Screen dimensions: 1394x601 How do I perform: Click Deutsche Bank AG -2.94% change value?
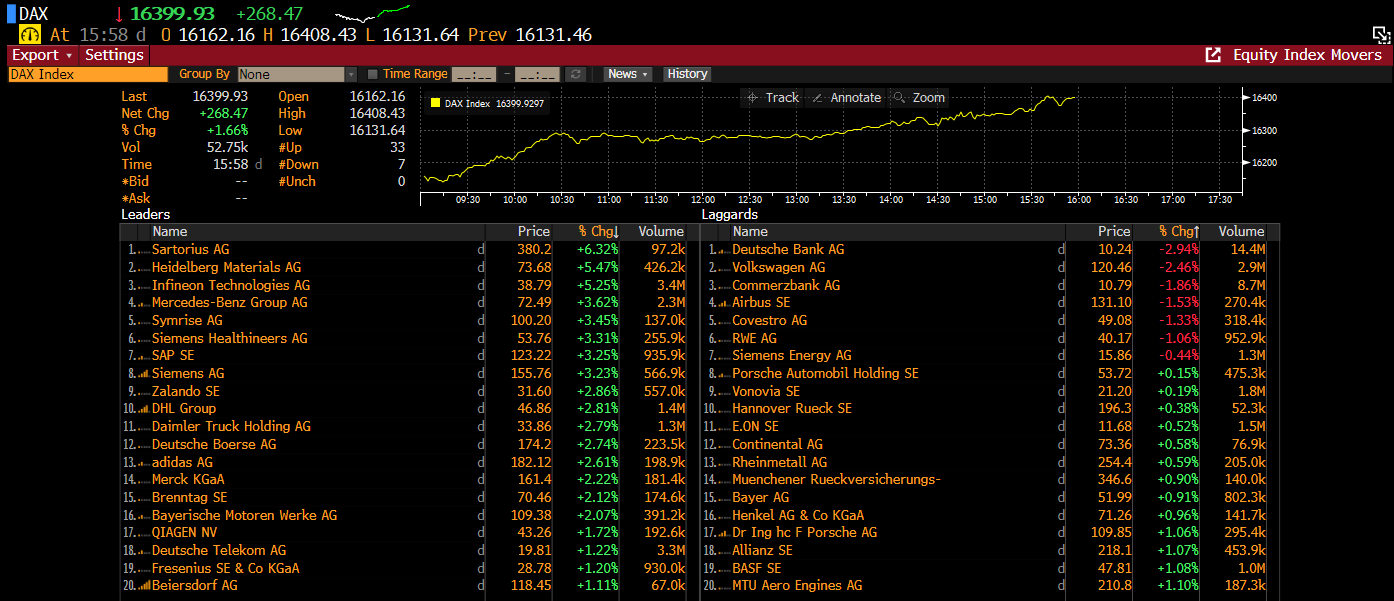coord(1178,249)
